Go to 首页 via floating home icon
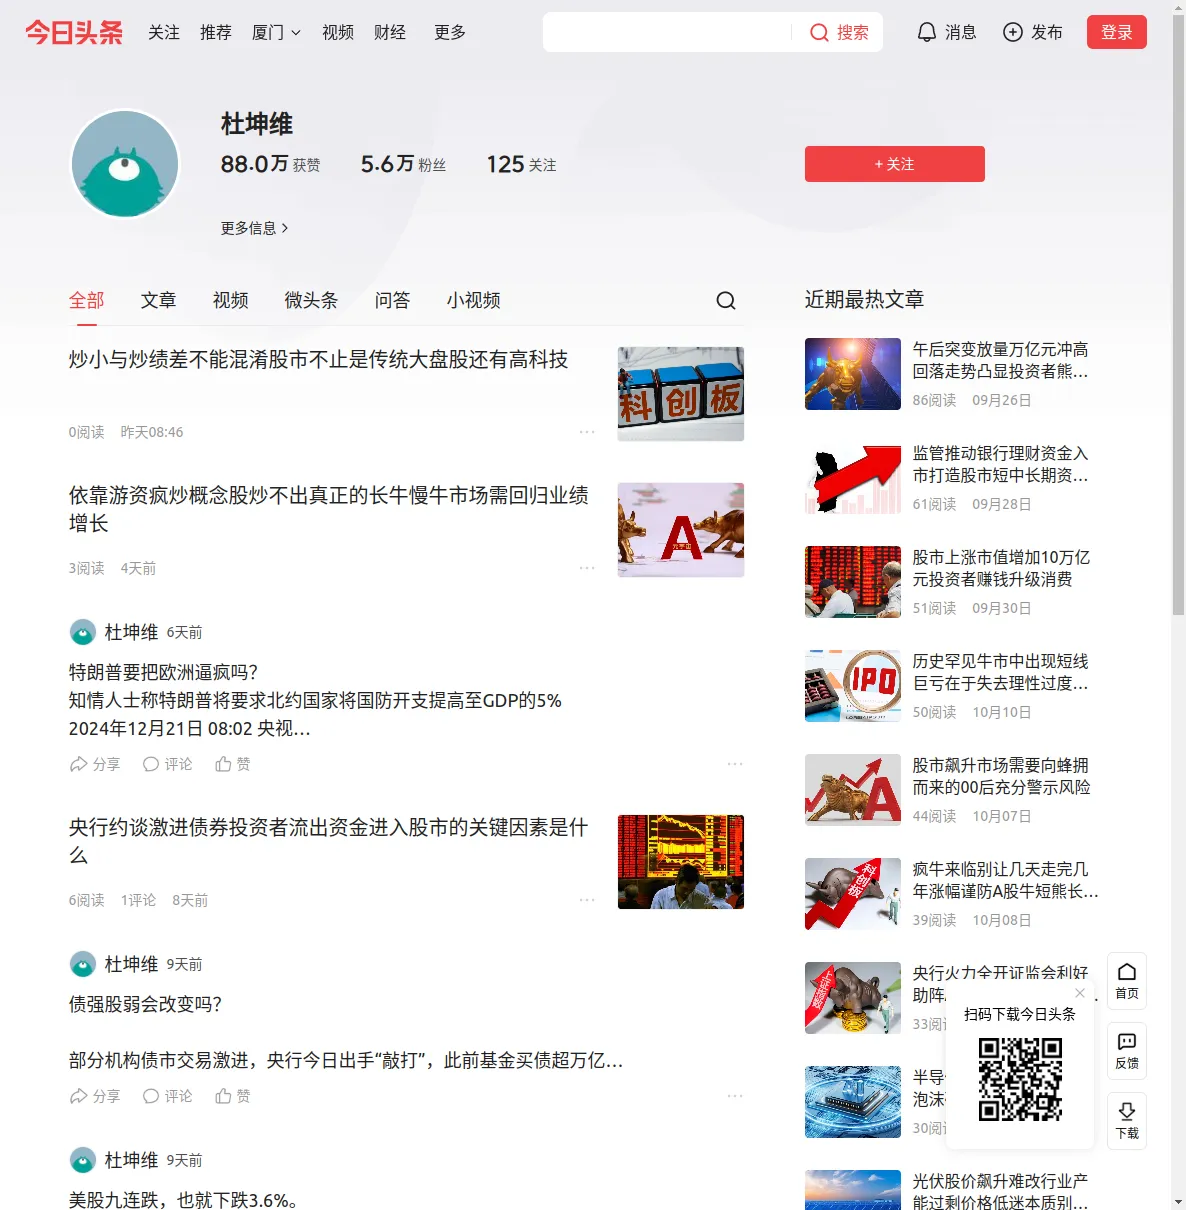This screenshot has width=1186, height=1210. click(1127, 981)
